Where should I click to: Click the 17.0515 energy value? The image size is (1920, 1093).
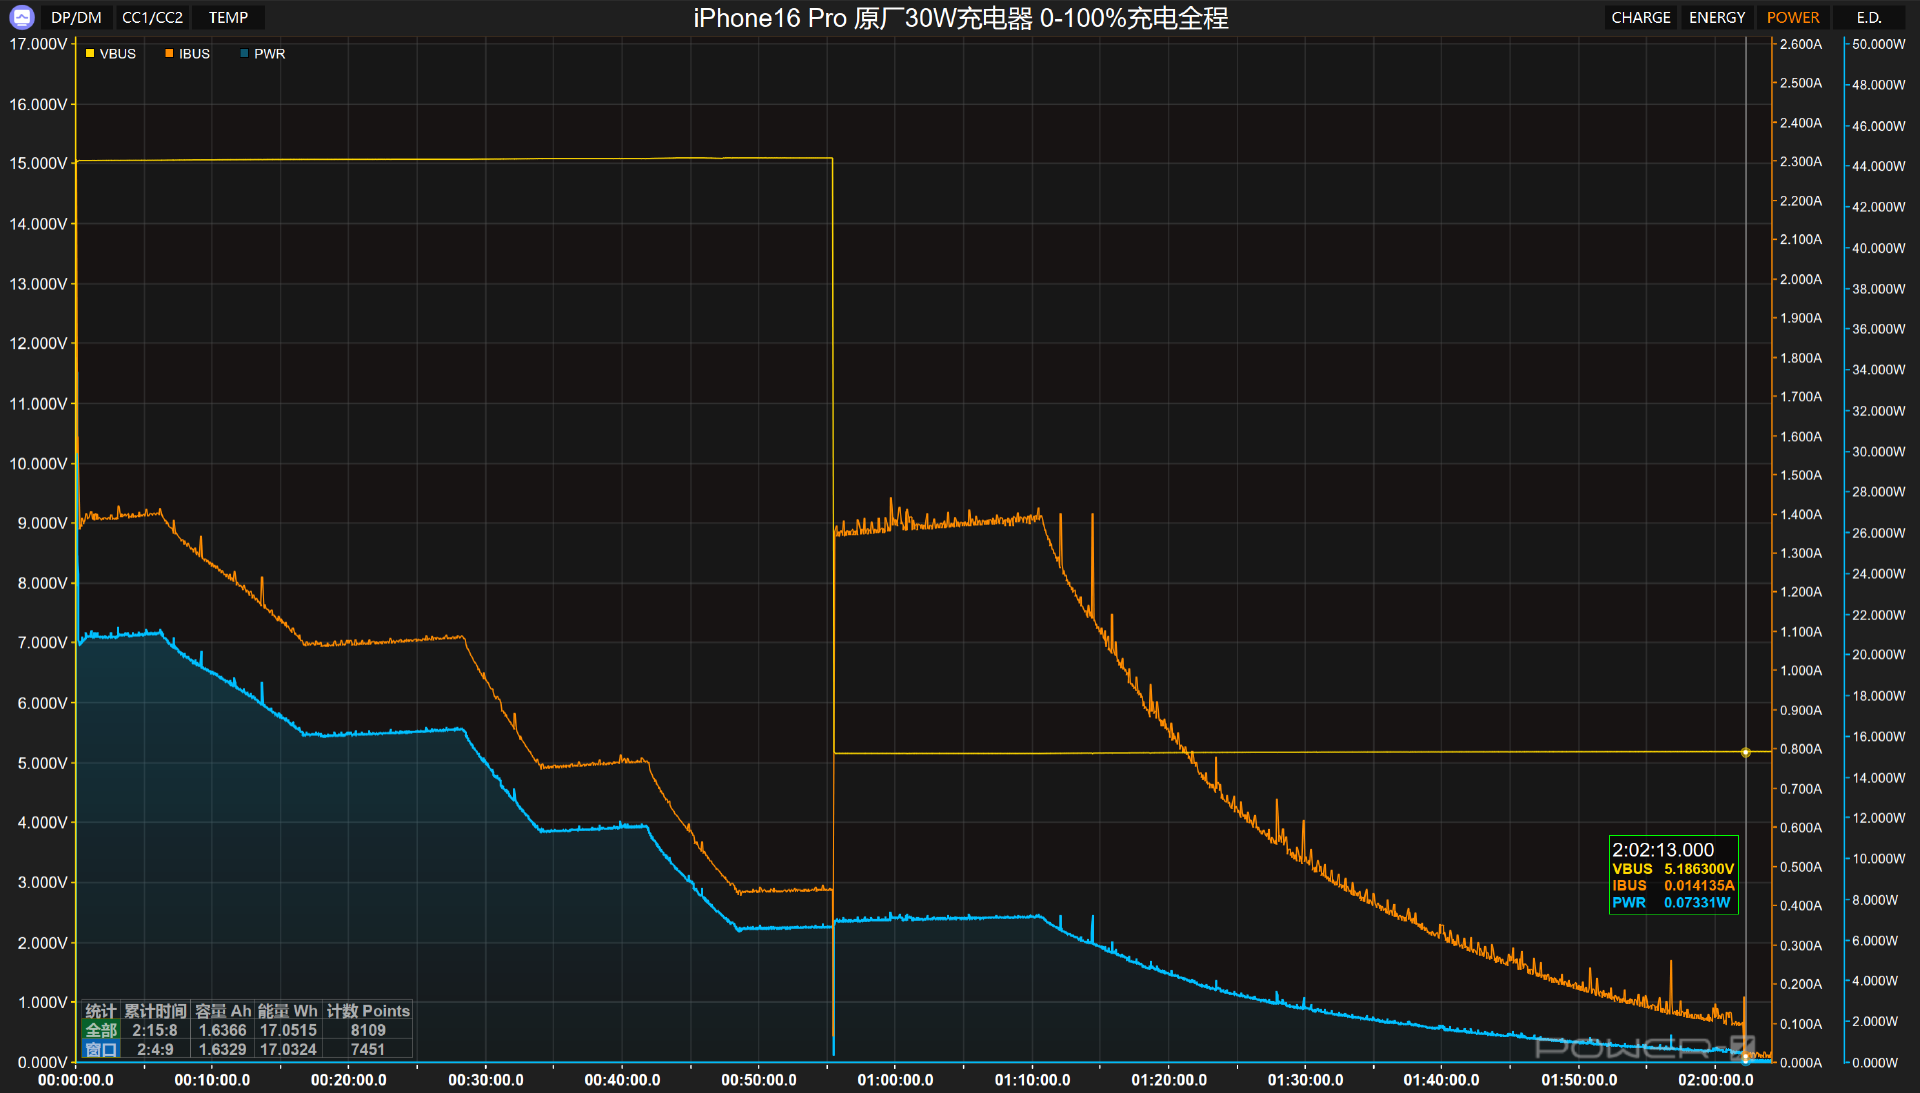tap(288, 1030)
